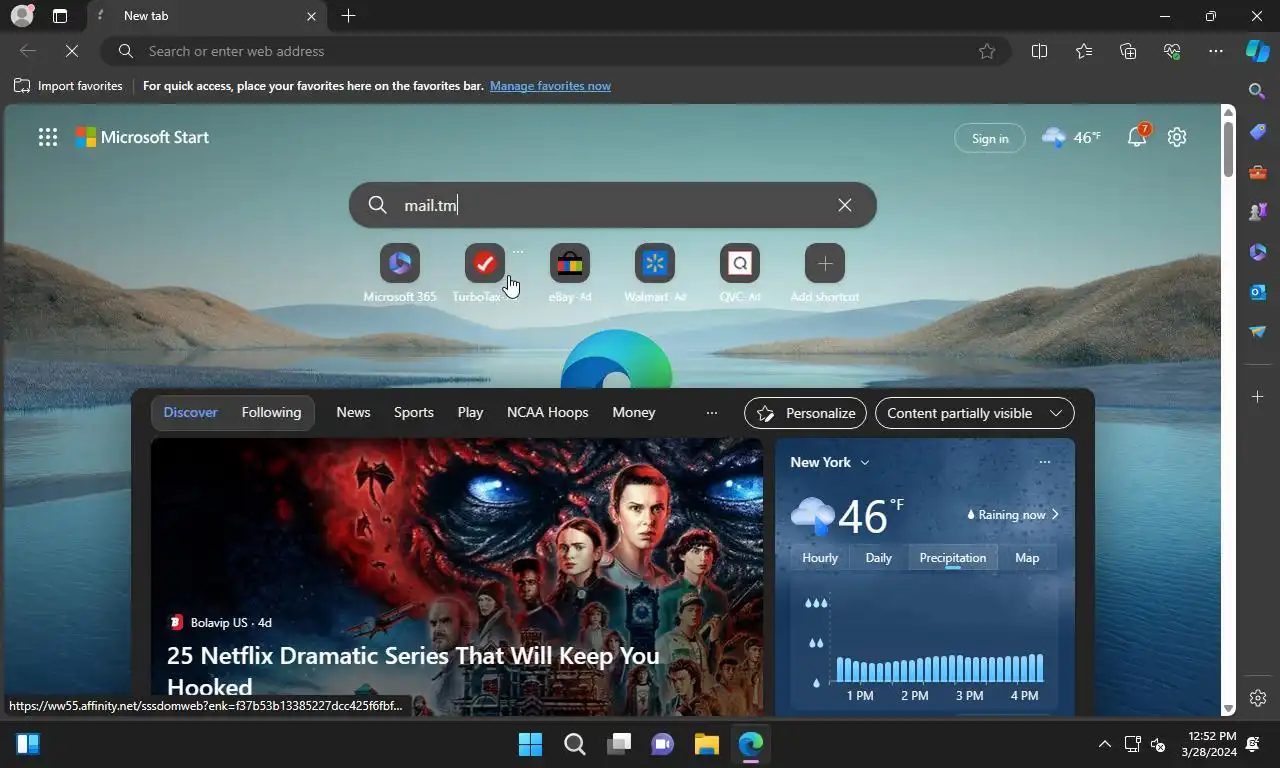Open the Money feed tab
Screen dimensions: 1280x768
point(634,412)
